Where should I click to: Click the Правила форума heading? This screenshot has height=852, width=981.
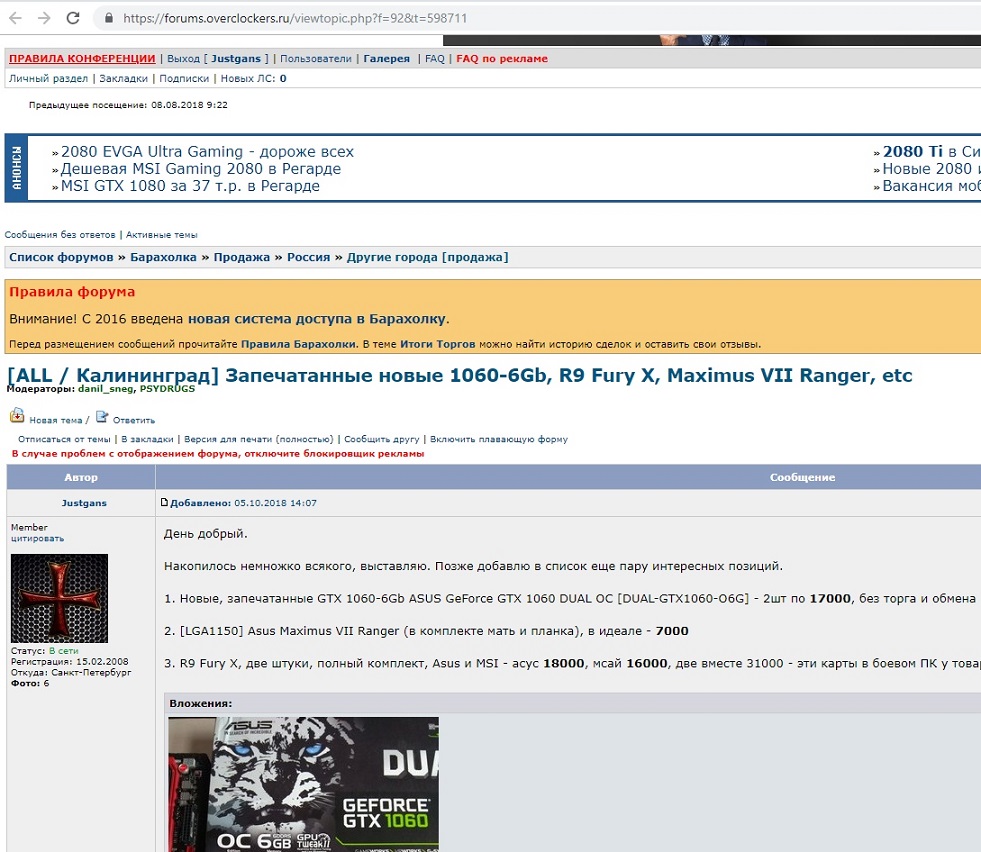(x=72, y=292)
